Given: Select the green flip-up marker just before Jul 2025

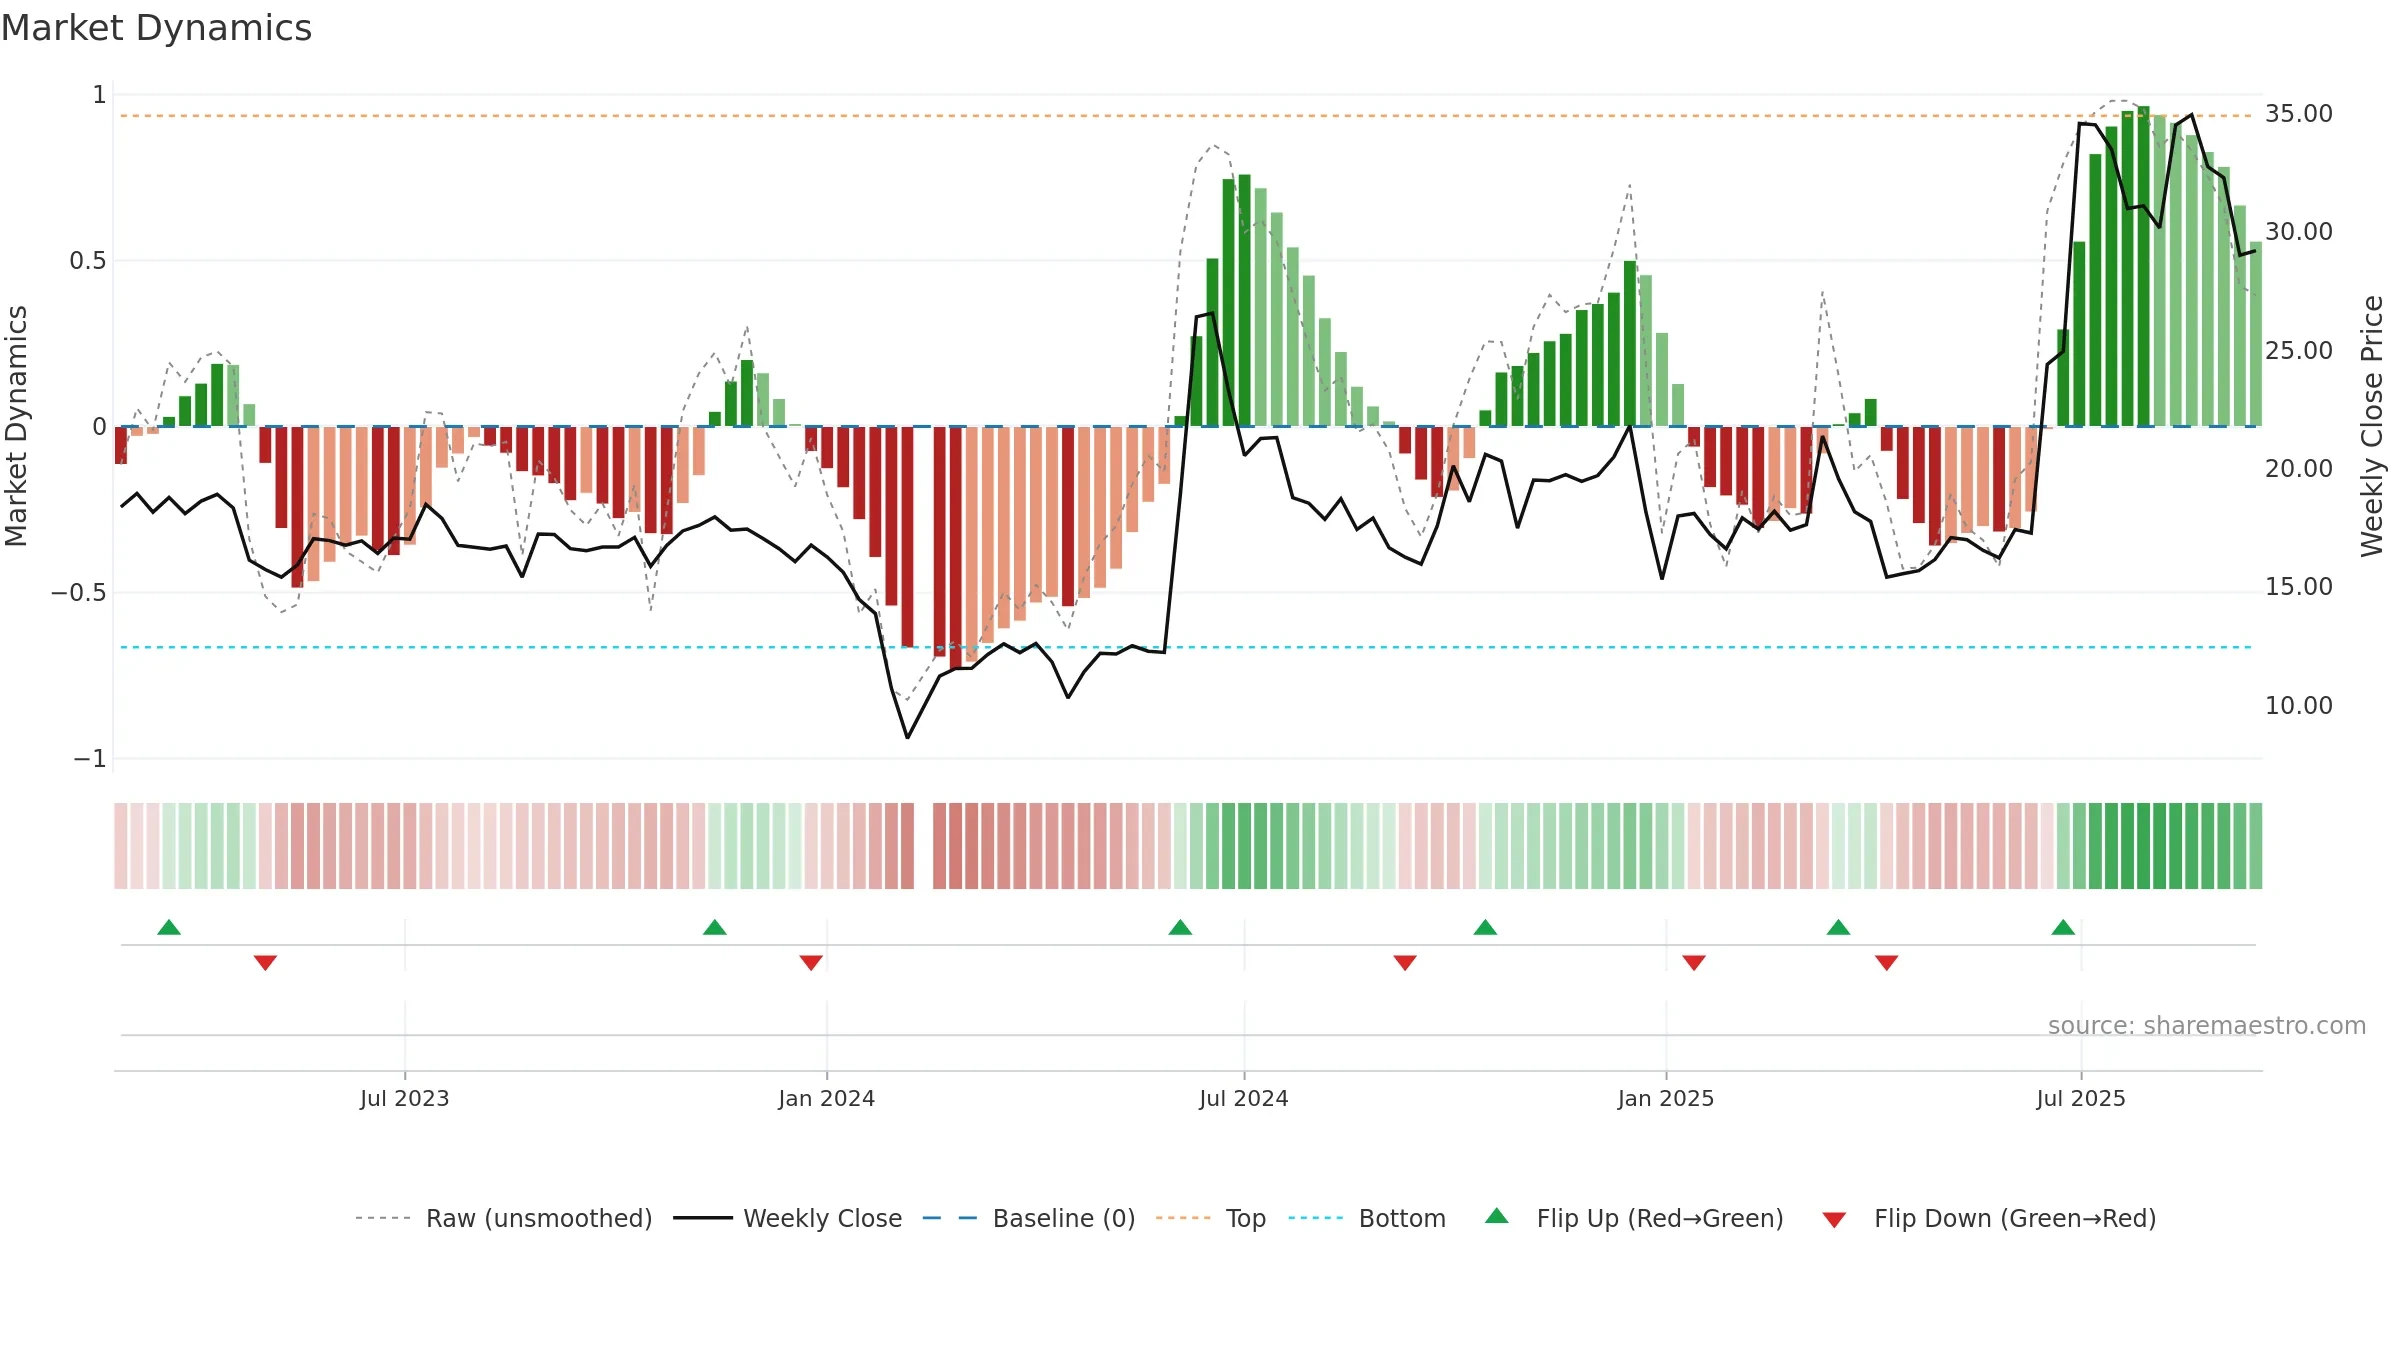Looking at the screenshot, I should (2063, 927).
